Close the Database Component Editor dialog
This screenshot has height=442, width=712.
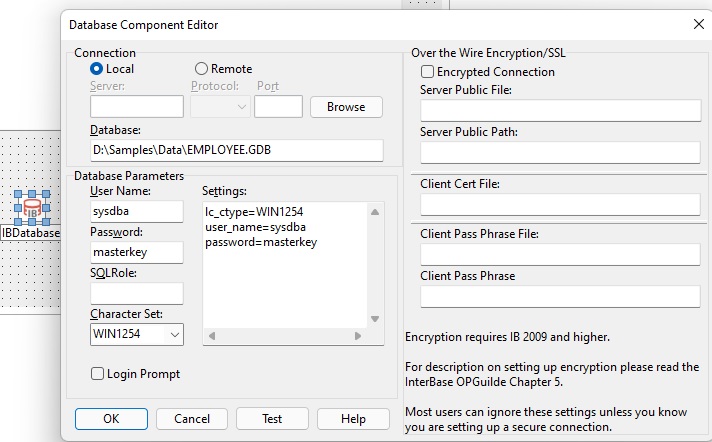point(698,24)
